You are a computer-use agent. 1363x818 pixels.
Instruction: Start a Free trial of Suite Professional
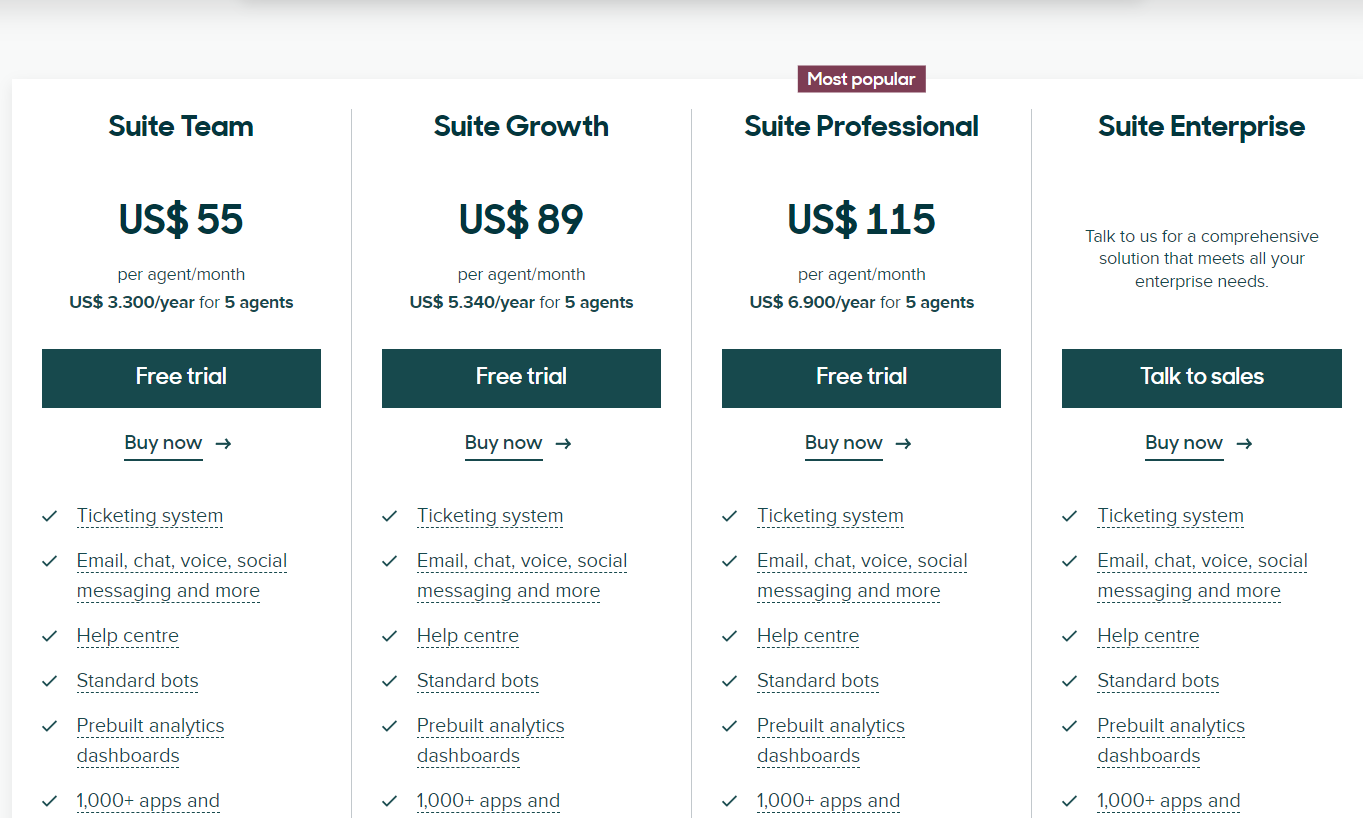pyautogui.click(x=861, y=378)
